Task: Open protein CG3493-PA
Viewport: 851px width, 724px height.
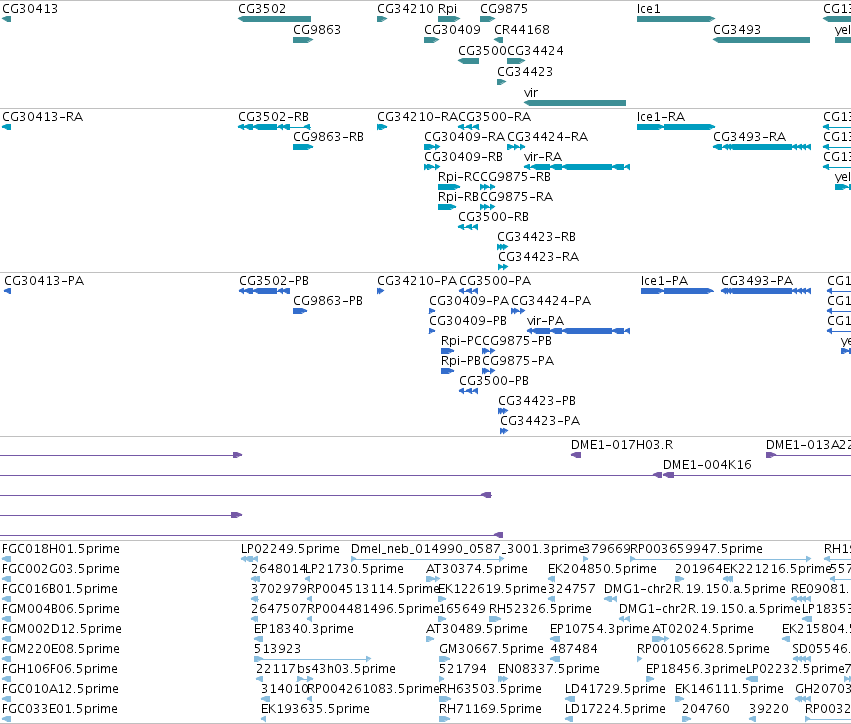Action: click(x=757, y=281)
